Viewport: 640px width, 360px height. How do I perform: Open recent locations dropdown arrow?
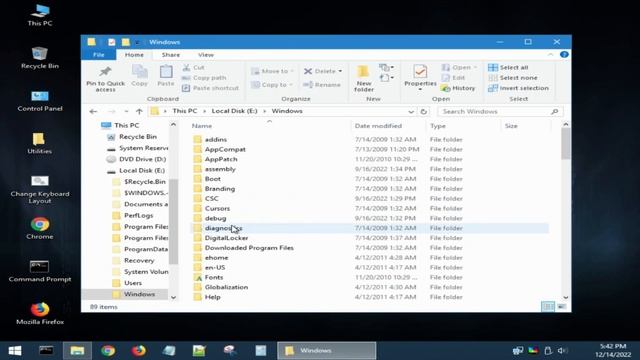(x=126, y=111)
